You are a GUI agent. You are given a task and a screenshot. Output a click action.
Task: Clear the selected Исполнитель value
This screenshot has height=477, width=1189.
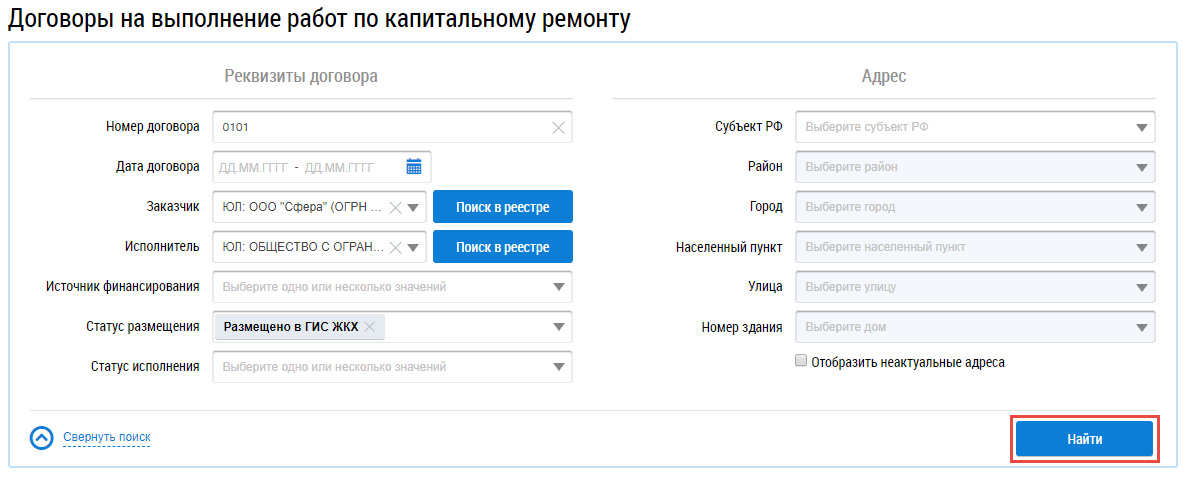(395, 247)
